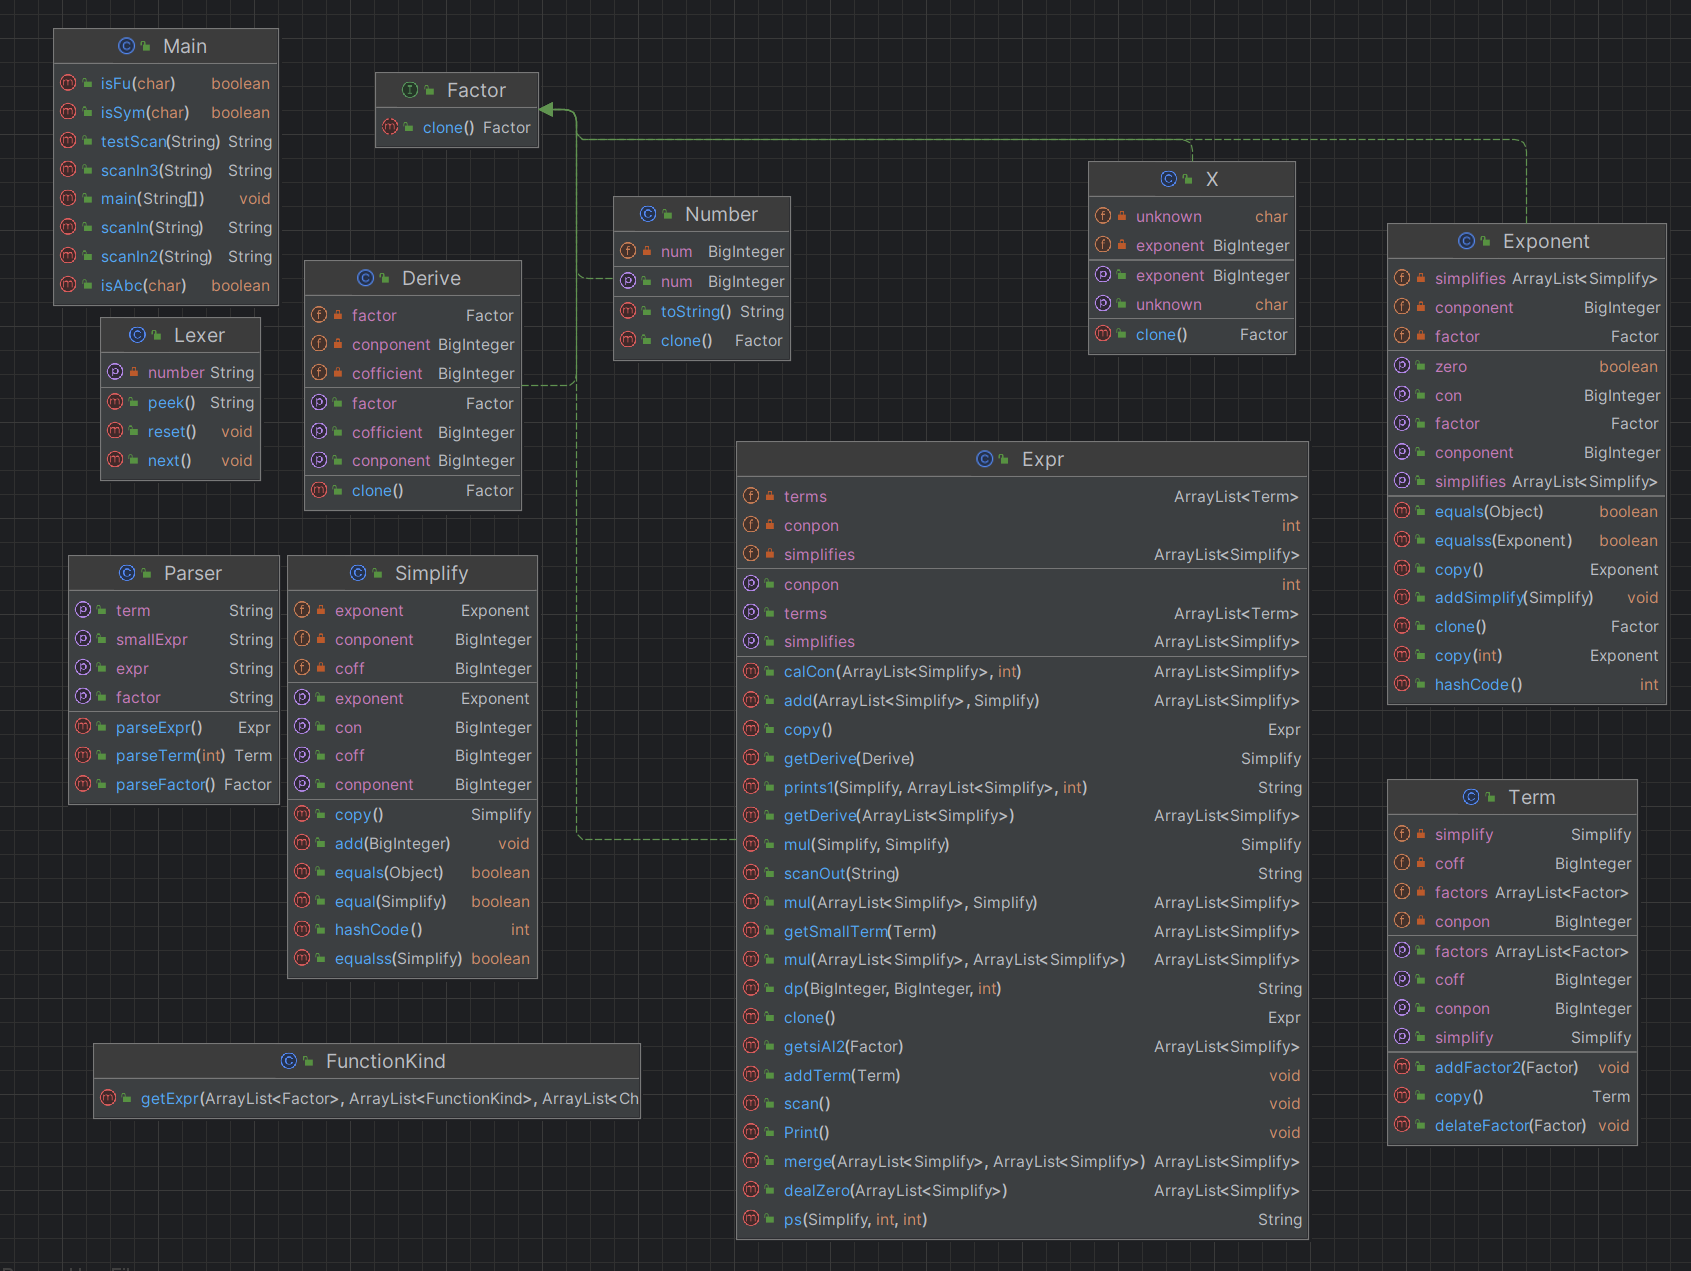Click the class icon next to Parser
The width and height of the screenshot is (1691, 1271).
click(x=127, y=573)
